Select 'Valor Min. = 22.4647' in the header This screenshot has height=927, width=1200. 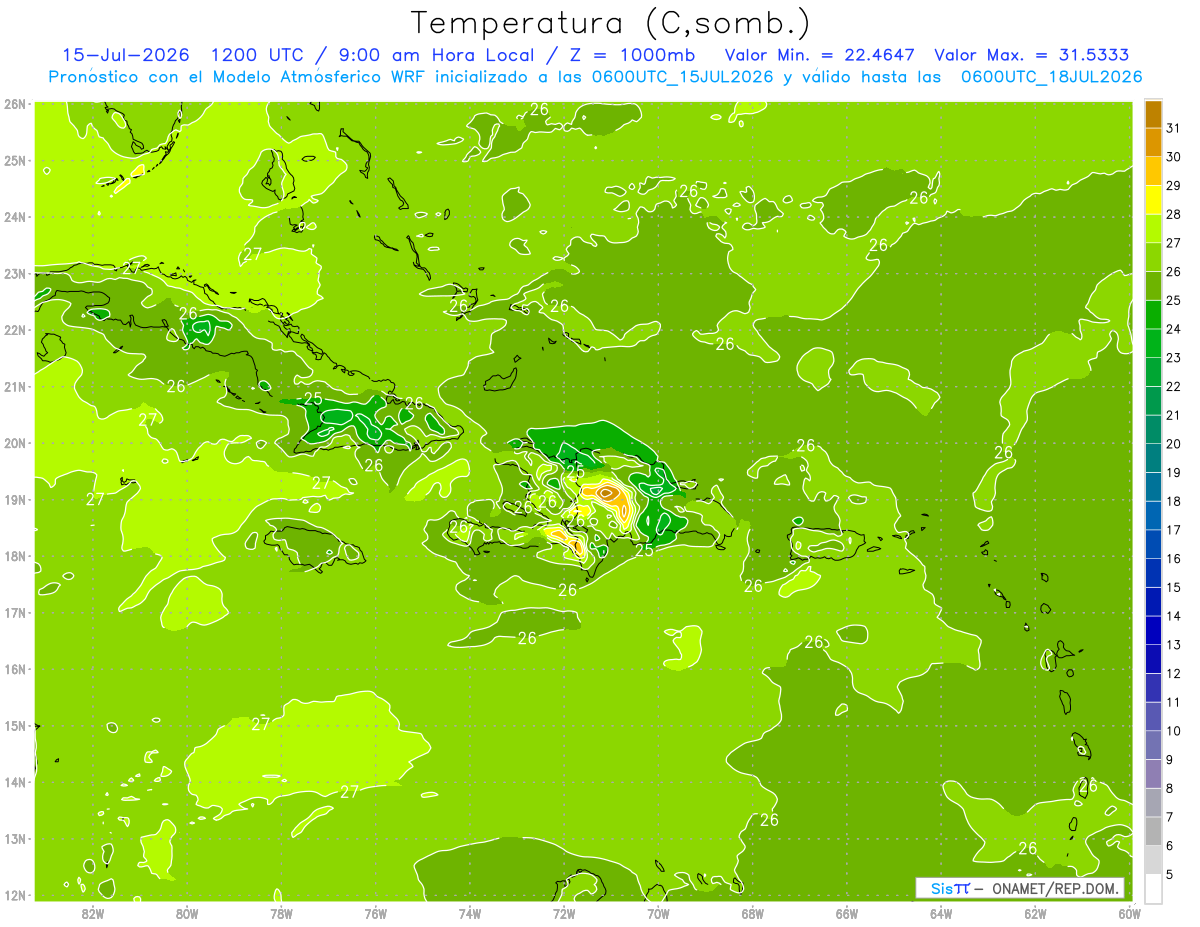820,55
